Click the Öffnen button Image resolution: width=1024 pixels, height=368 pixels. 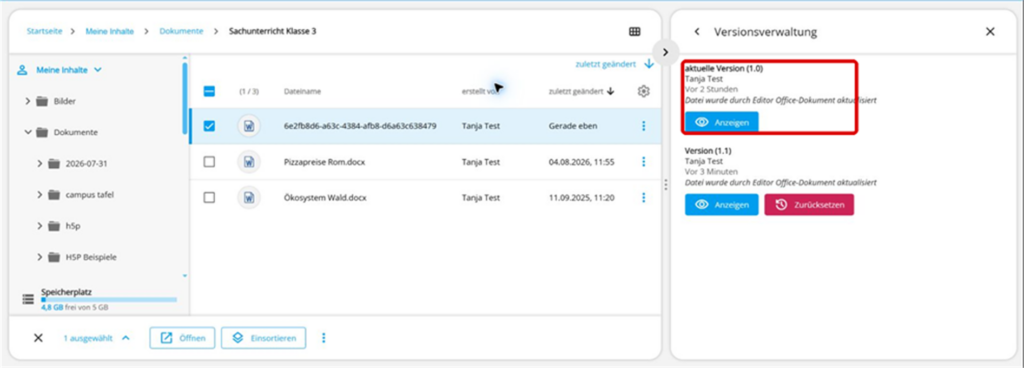pyautogui.click(x=182, y=338)
